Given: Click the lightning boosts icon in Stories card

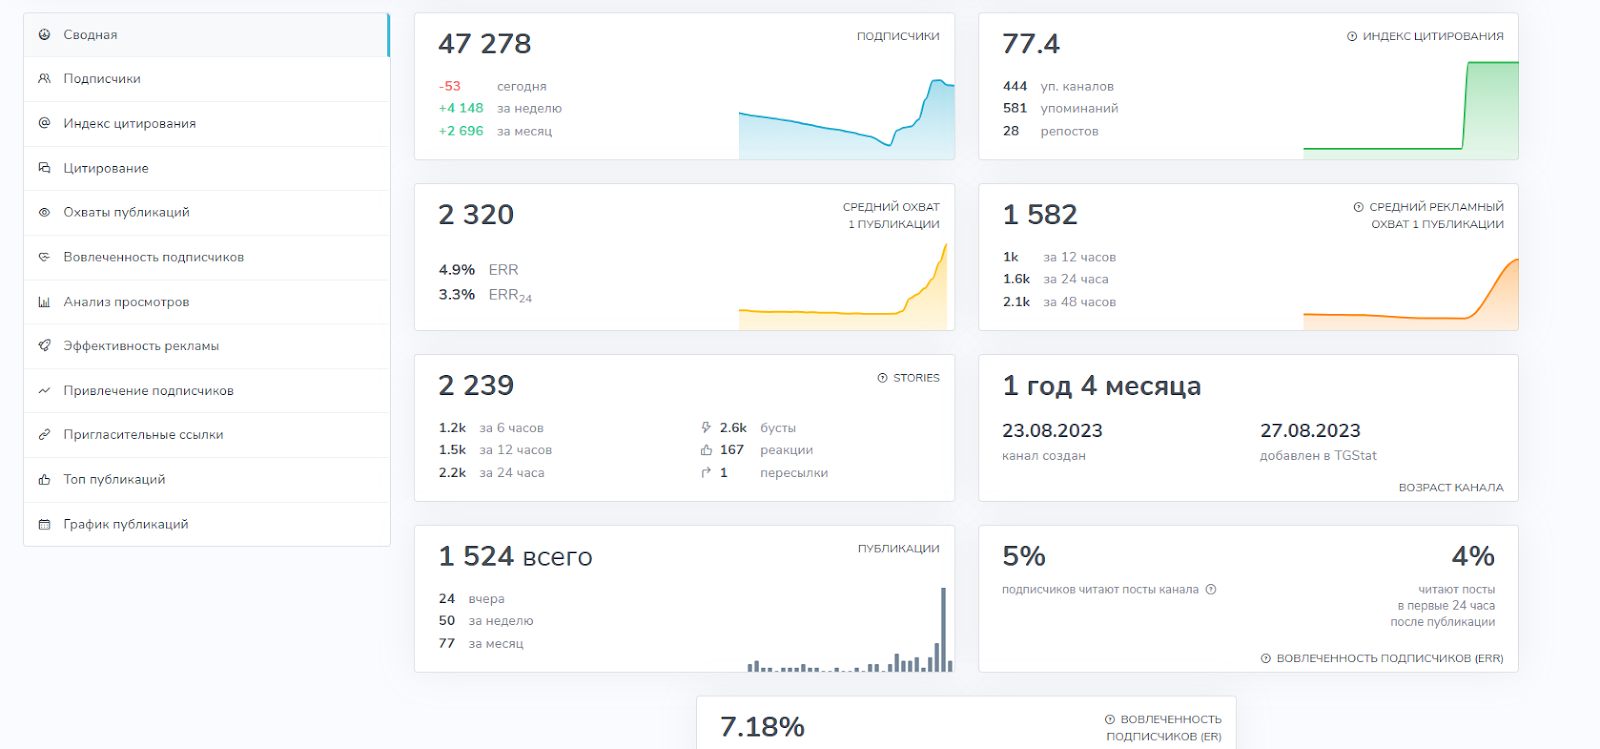Looking at the screenshot, I should [706, 428].
